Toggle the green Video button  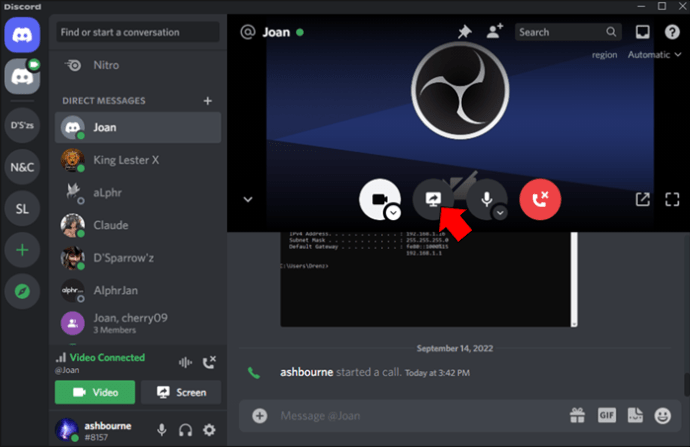(95, 392)
